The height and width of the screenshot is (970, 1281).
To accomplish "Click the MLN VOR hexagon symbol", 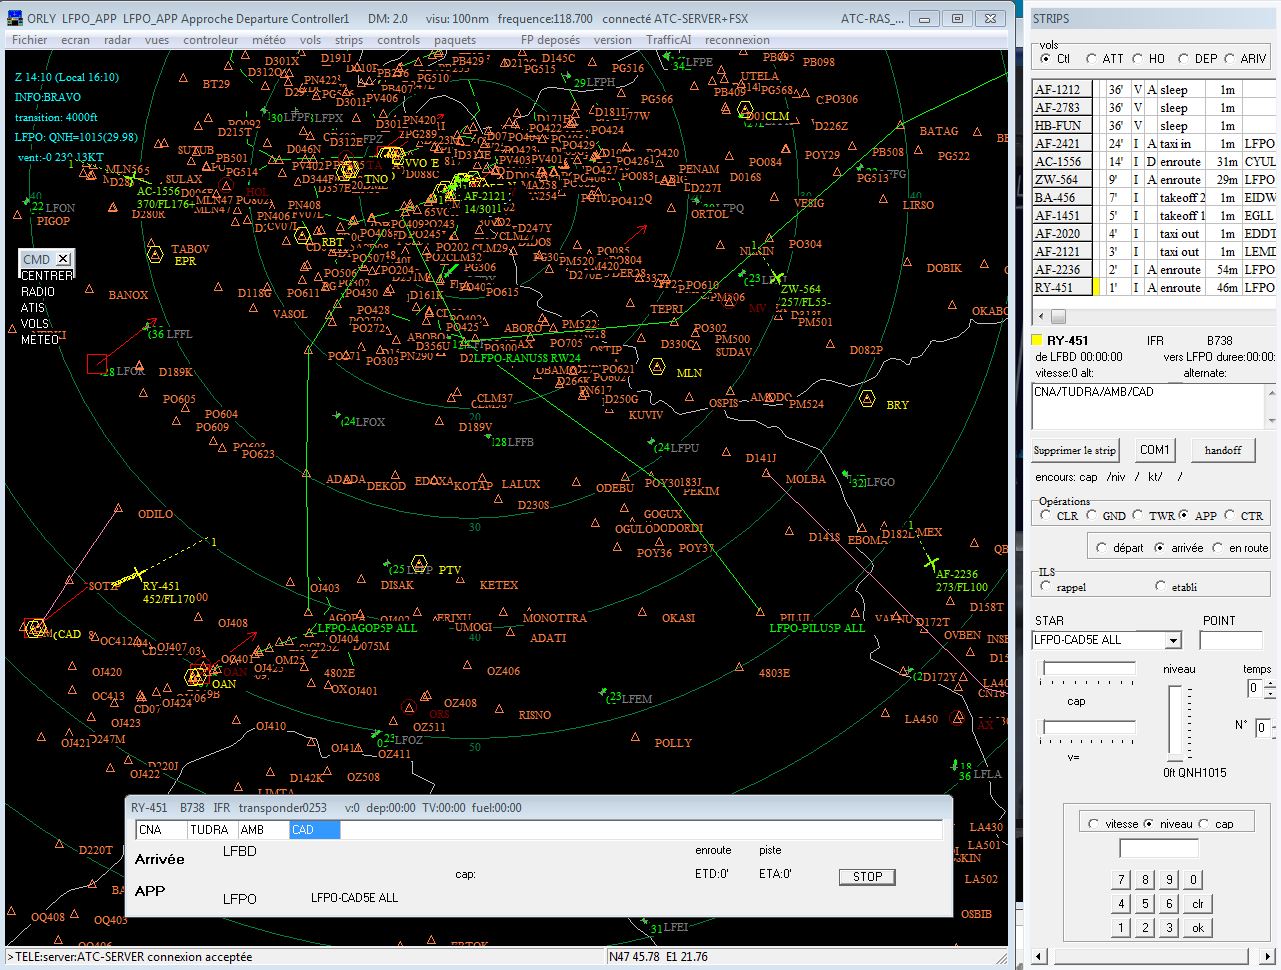I will [x=657, y=367].
